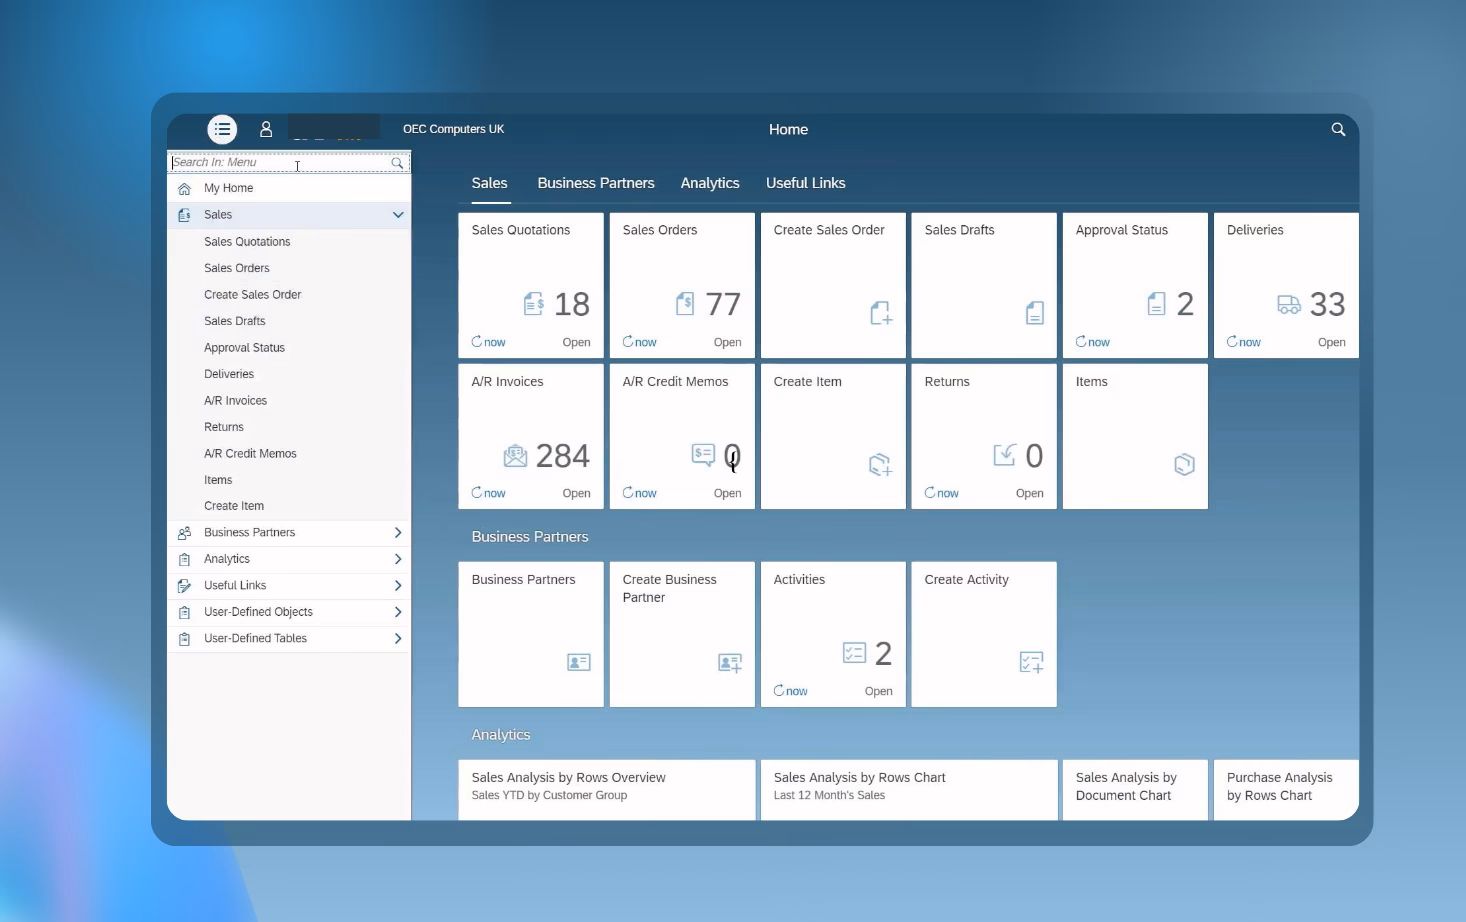Expand the Useful Links menu chevron

[398, 586]
